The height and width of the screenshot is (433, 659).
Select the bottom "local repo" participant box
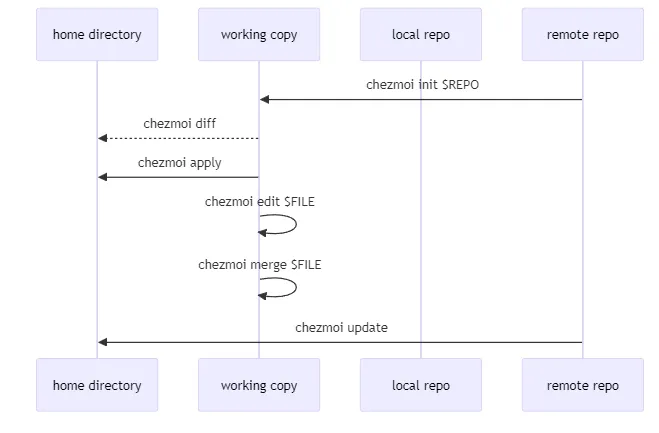[x=421, y=385]
